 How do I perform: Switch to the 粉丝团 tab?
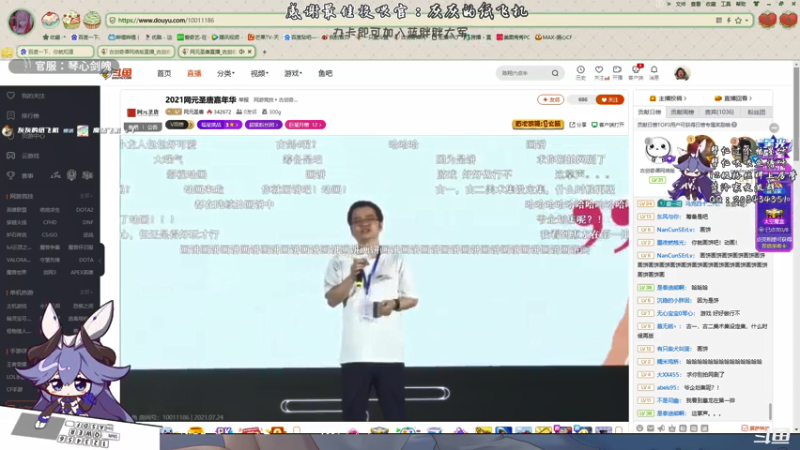pos(756,112)
